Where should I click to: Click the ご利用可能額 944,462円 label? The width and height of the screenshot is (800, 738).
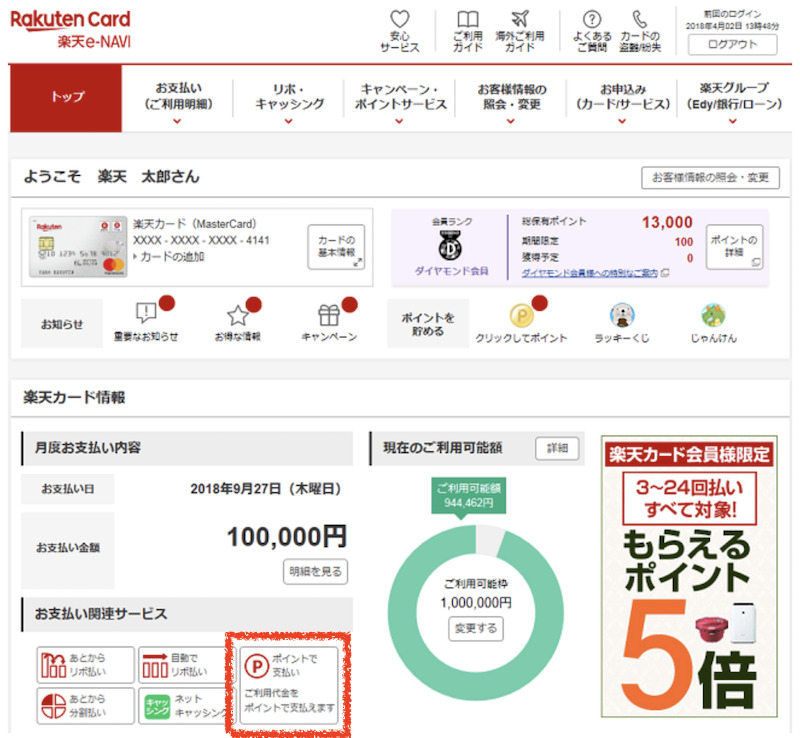point(469,496)
